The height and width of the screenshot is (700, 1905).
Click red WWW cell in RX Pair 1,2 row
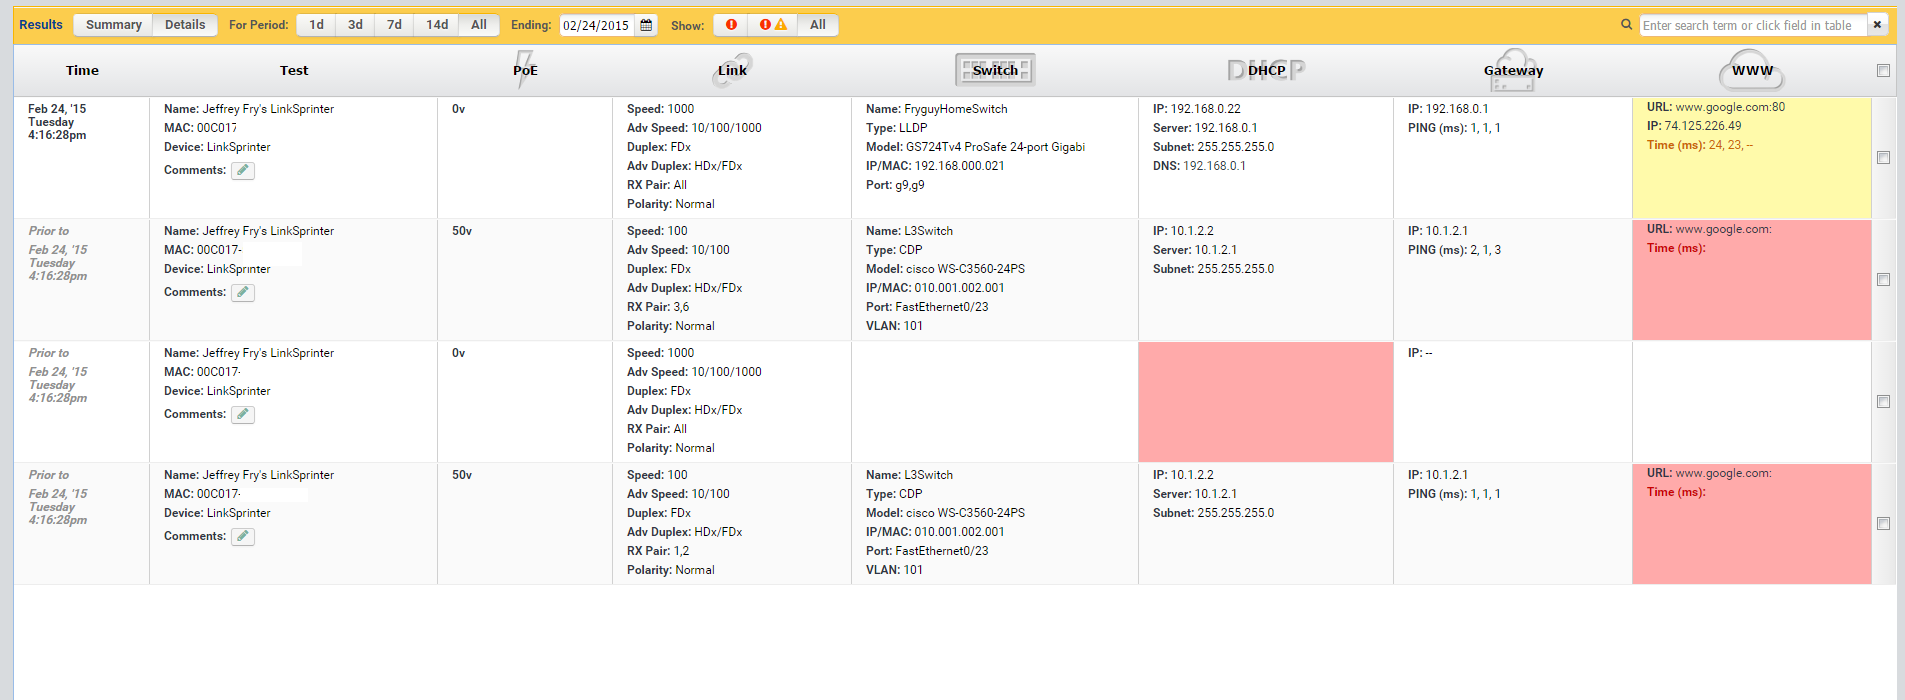pyautogui.click(x=1752, y=524)
